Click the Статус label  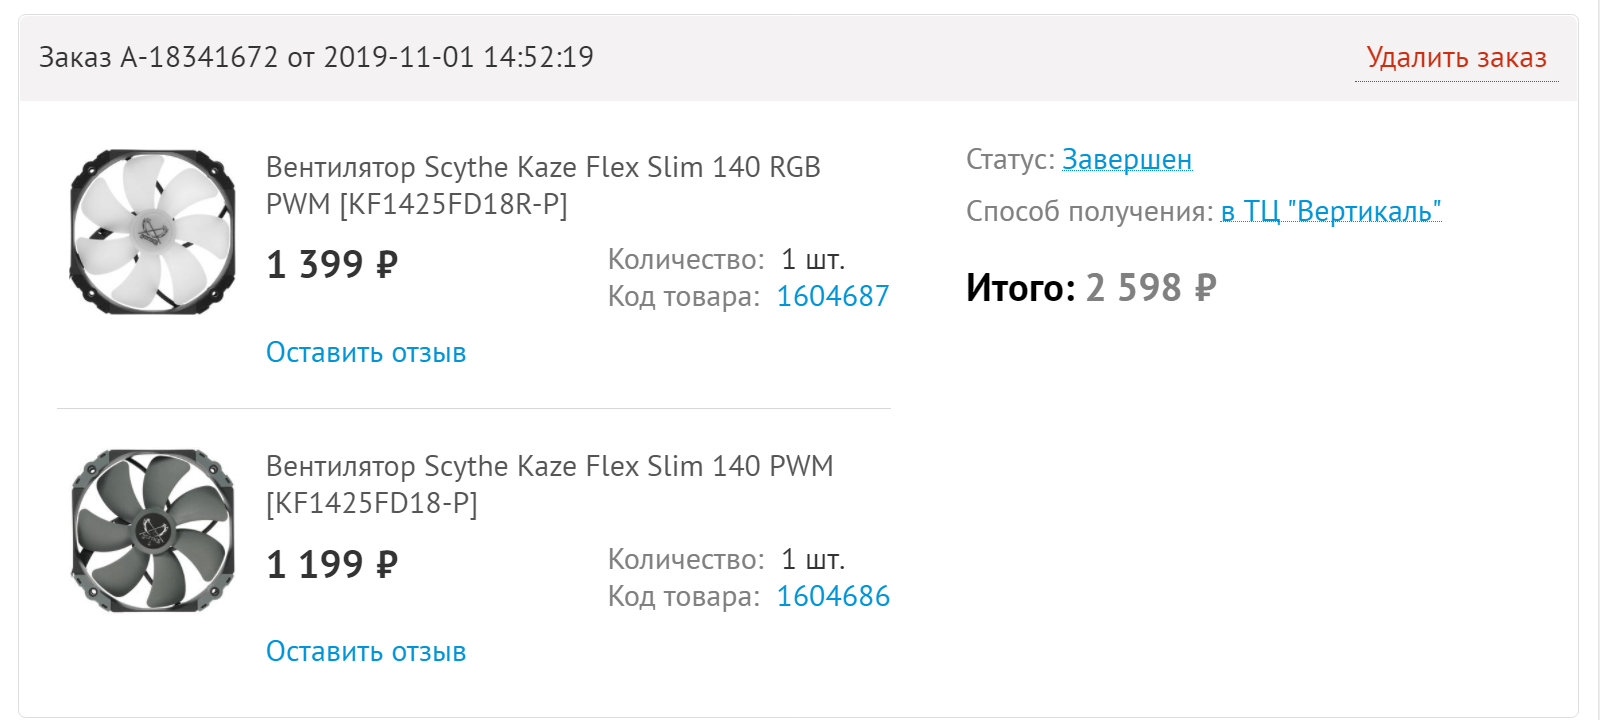pos(1010,160)
